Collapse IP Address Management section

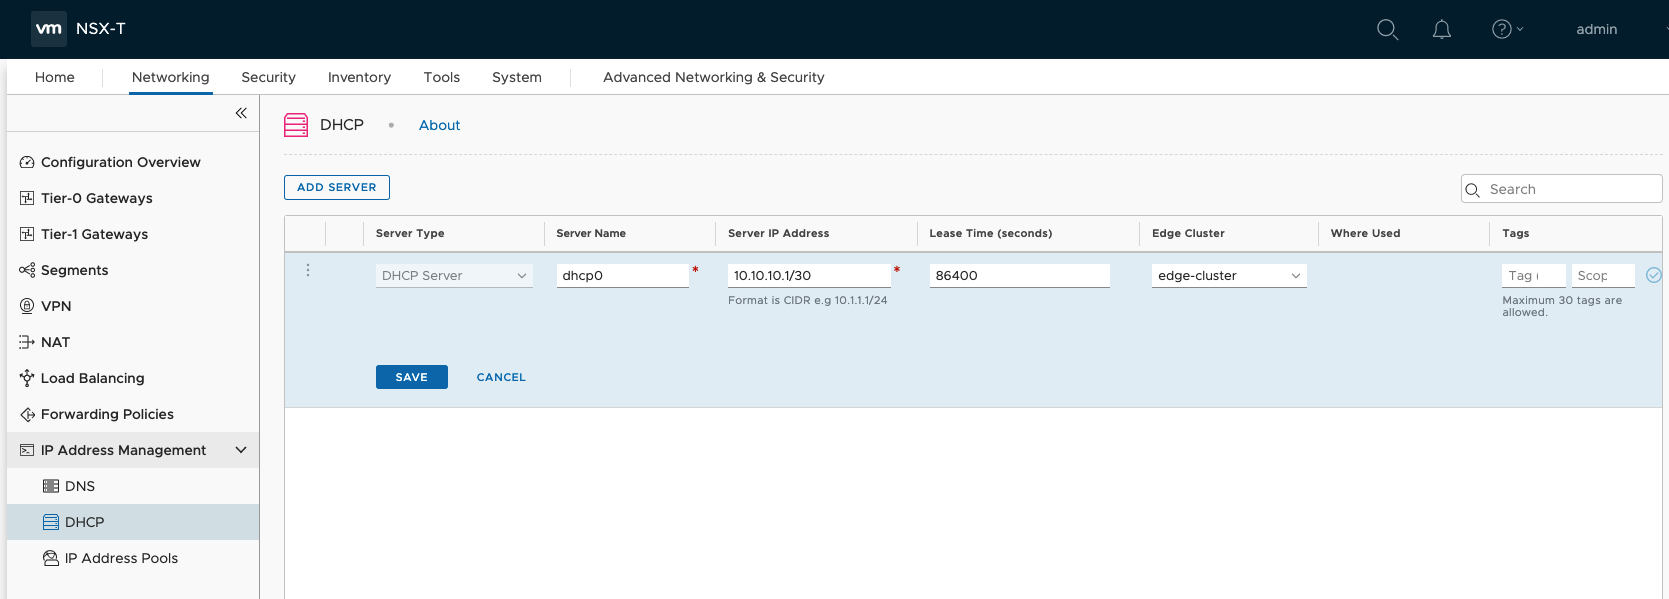tap(241, 450)
